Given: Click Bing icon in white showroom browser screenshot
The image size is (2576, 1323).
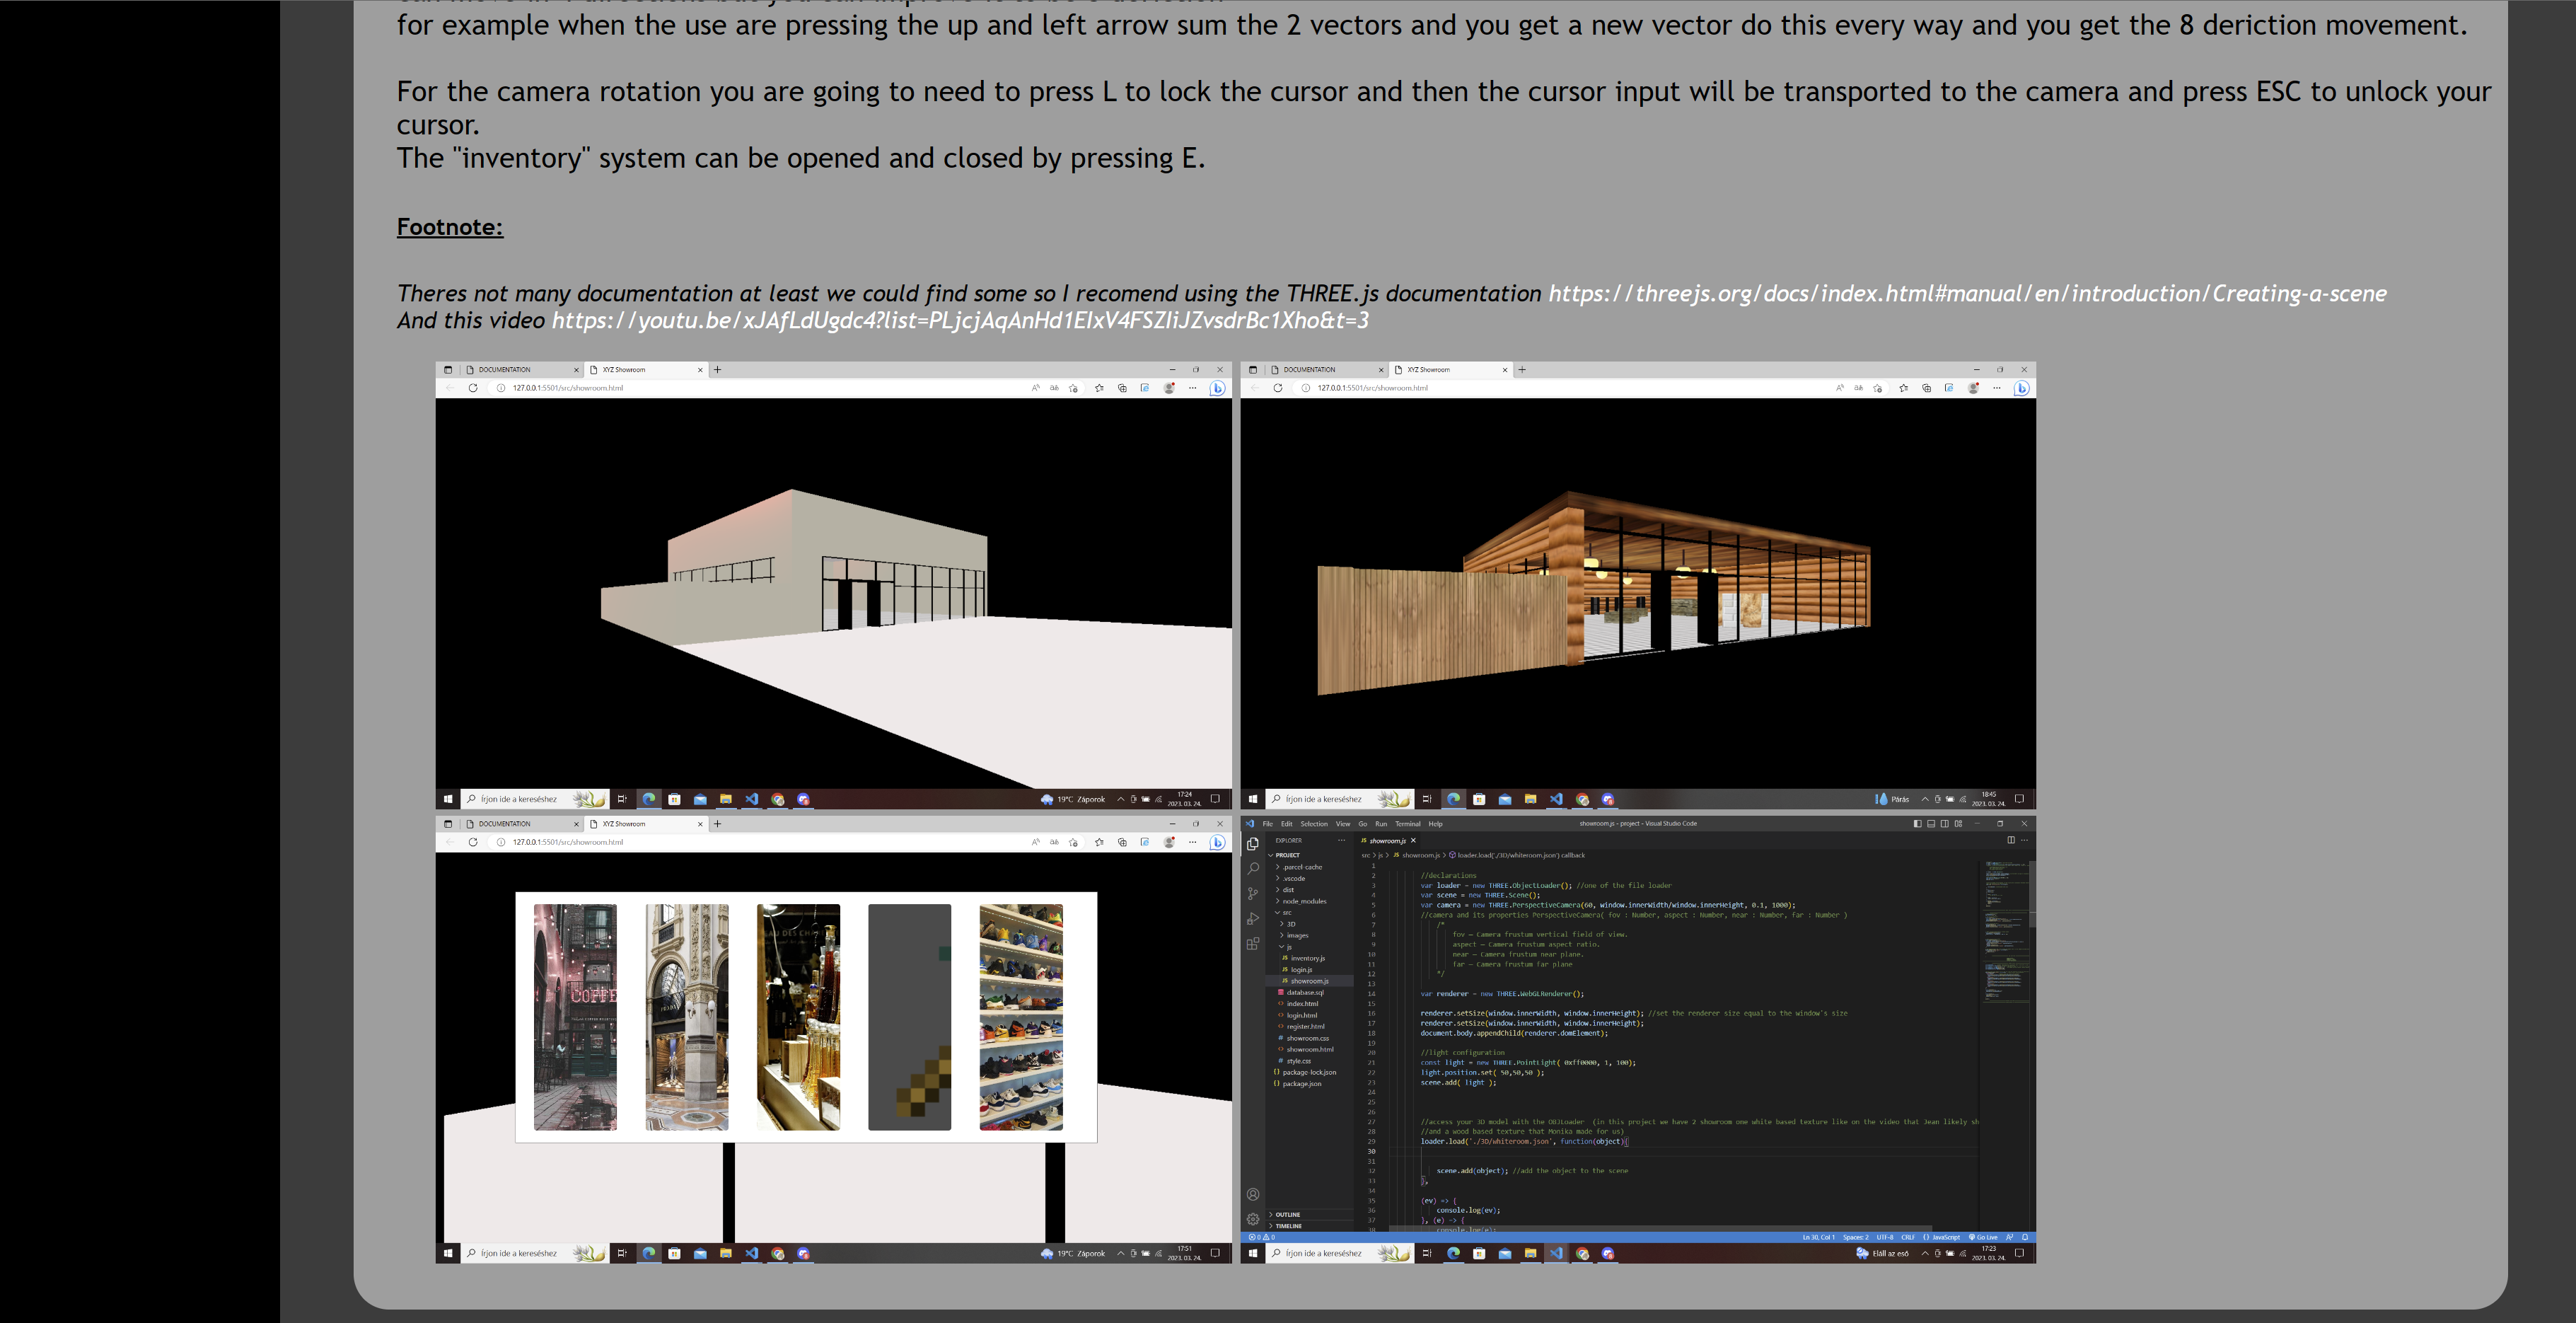Looking at the screenshot, I should coord(1217,388).
